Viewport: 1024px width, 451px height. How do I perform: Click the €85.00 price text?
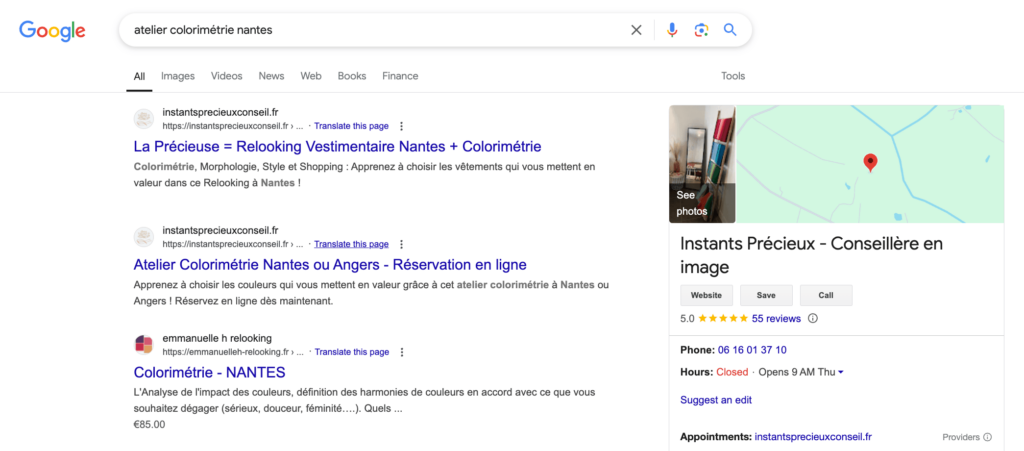150,424
